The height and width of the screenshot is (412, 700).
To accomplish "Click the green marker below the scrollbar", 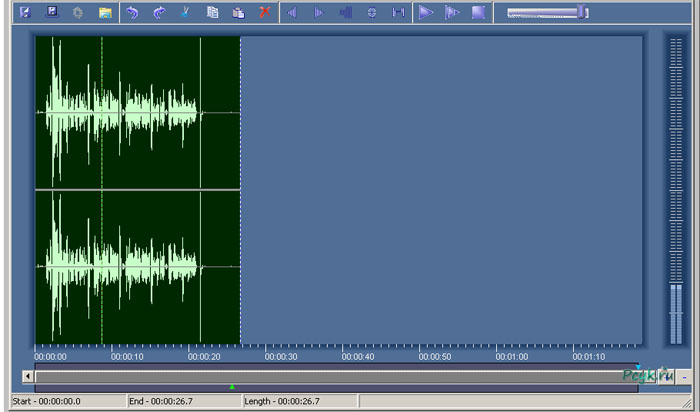I will (x=232, y=387).
